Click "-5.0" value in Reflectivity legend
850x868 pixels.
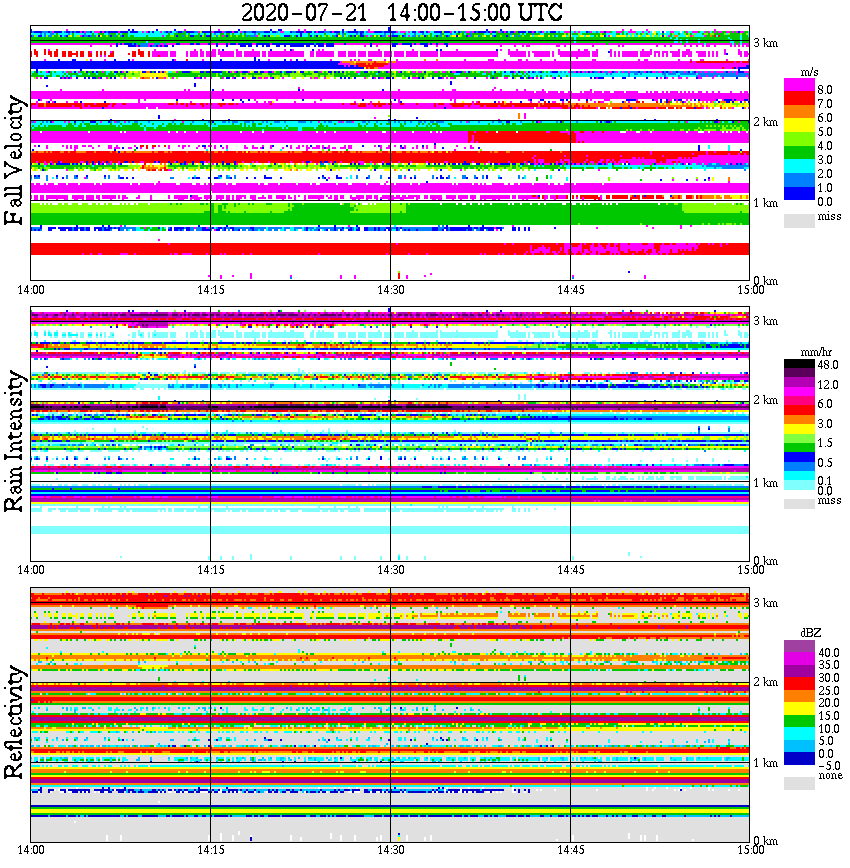tap(828, 766)
